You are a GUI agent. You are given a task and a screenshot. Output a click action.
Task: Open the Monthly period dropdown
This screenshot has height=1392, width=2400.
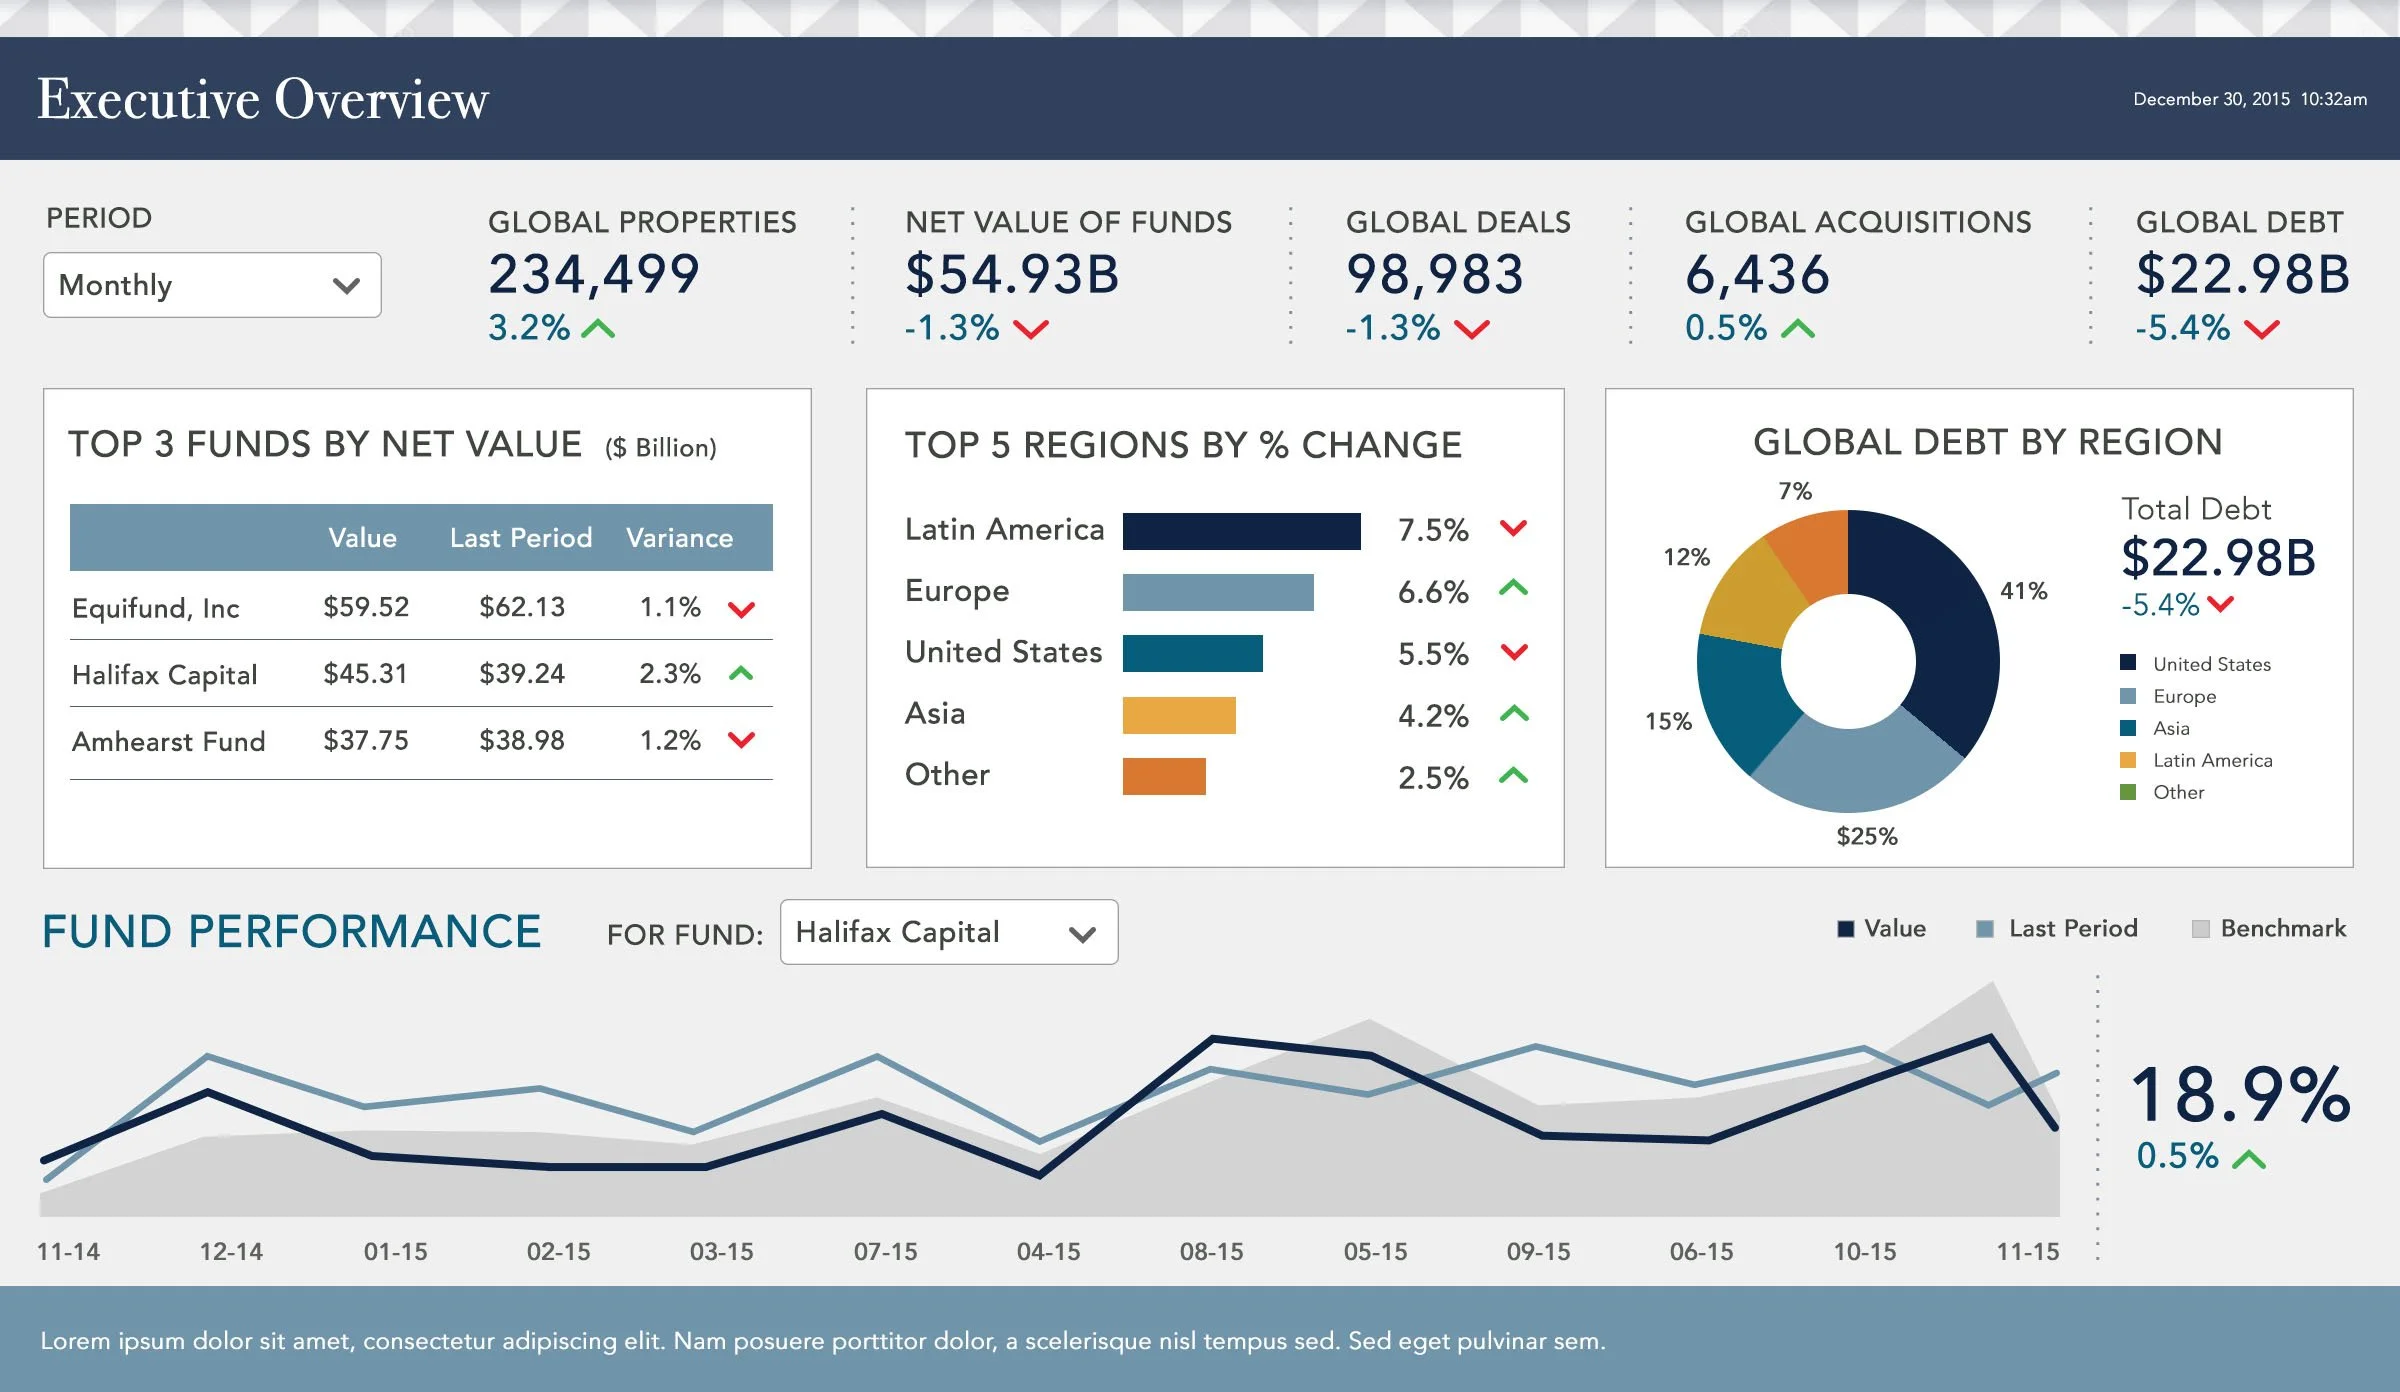tap(211, 285)
